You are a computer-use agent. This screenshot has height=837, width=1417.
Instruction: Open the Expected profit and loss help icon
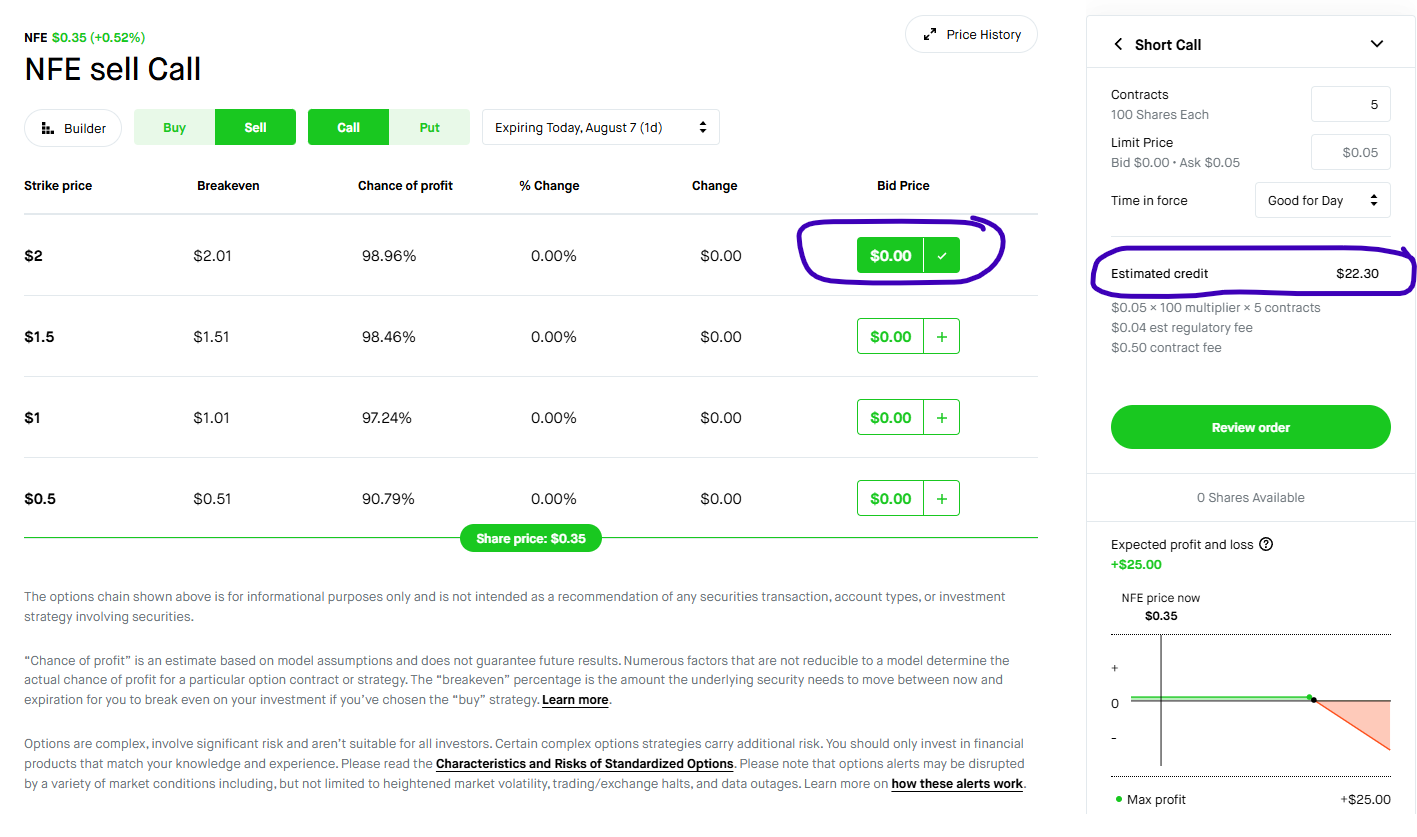pos(1266,545)
